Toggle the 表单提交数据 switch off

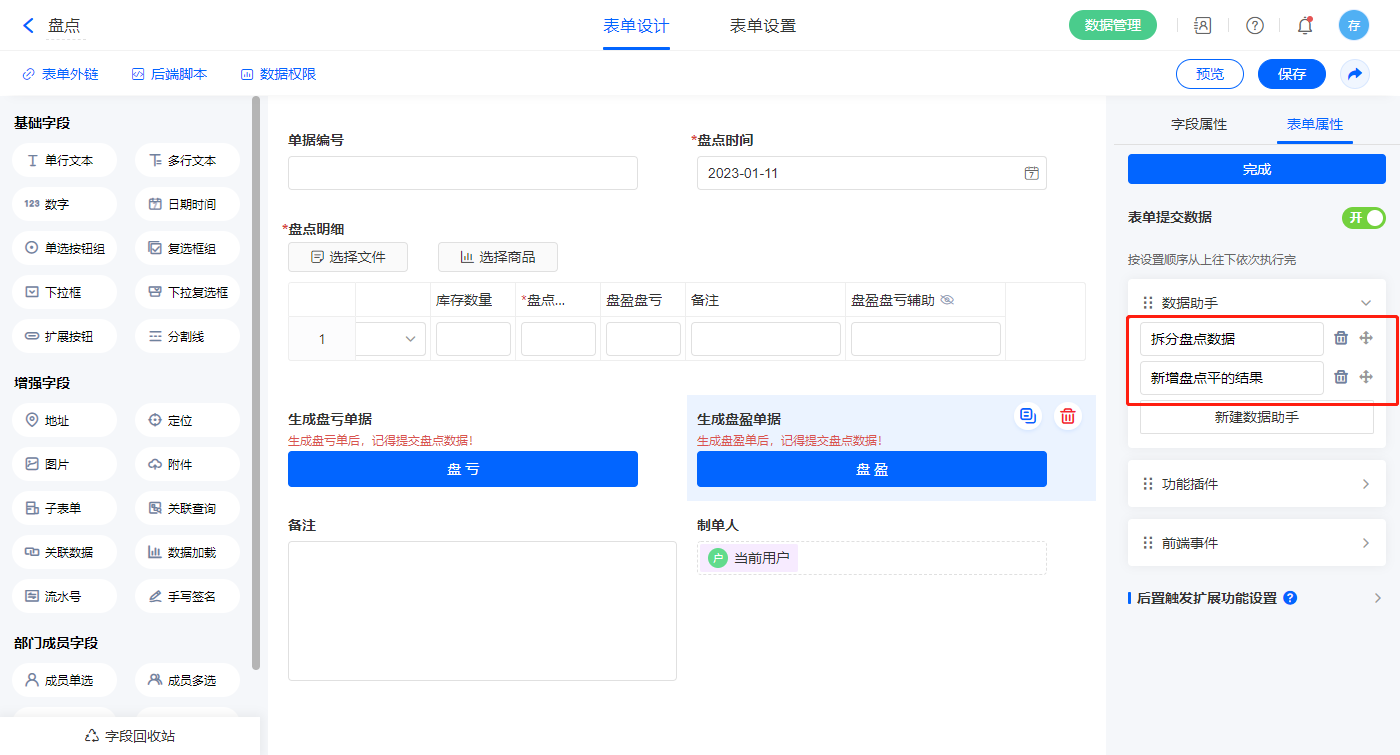click(1363, 218)
